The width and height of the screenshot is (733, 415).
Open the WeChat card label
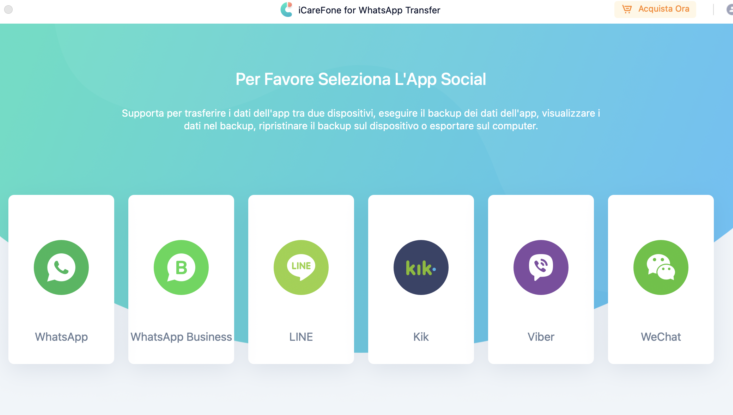click(661, 336)
